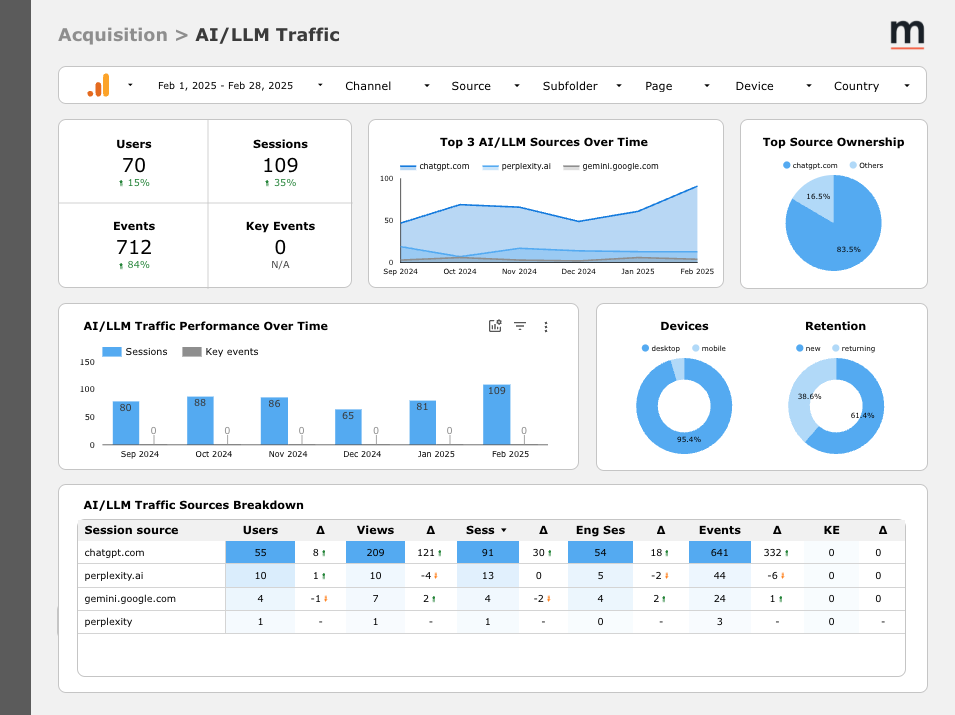The height and width of the screenshot is (715, 955).
Task: Toggle Key events legend swatch in bar chart
Action: click(x=192, y=351)
